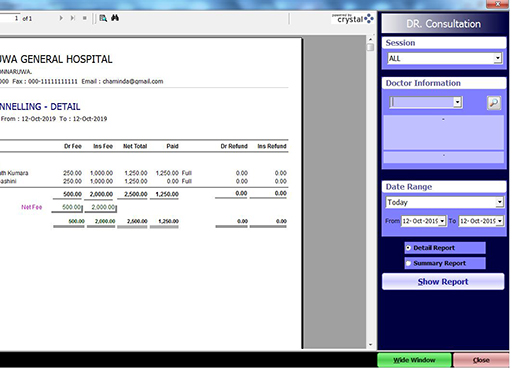This screenshot has height=368, width=514.
Task: Open the Session ALL dropdown
Action: [497, 58]
